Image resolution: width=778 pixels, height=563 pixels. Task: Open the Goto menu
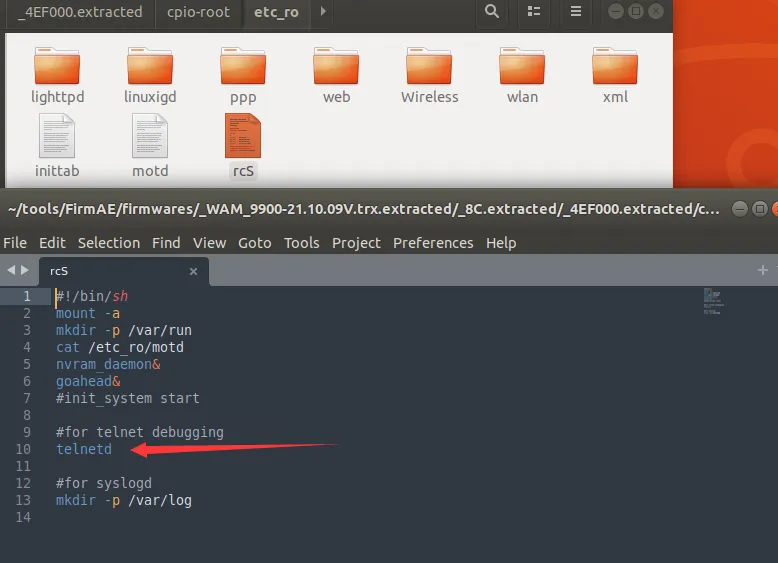pyautogui.click(x=255, y=243)
